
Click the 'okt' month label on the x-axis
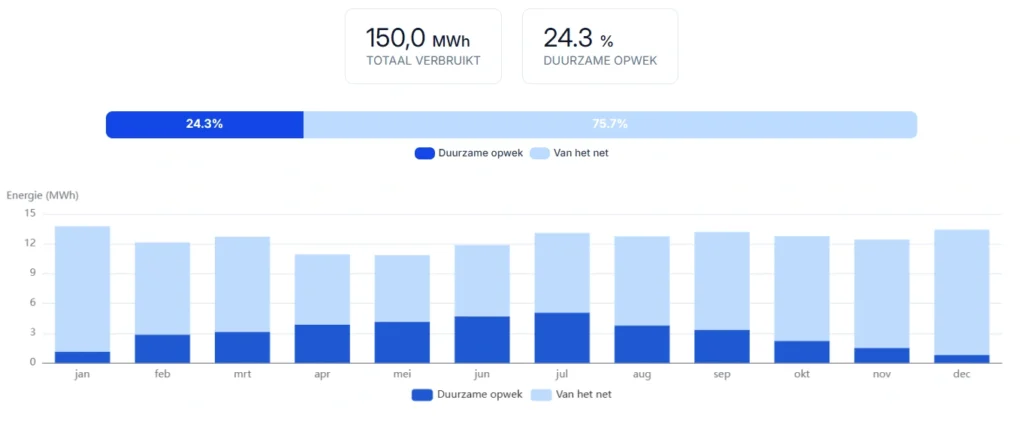point(801,373)
